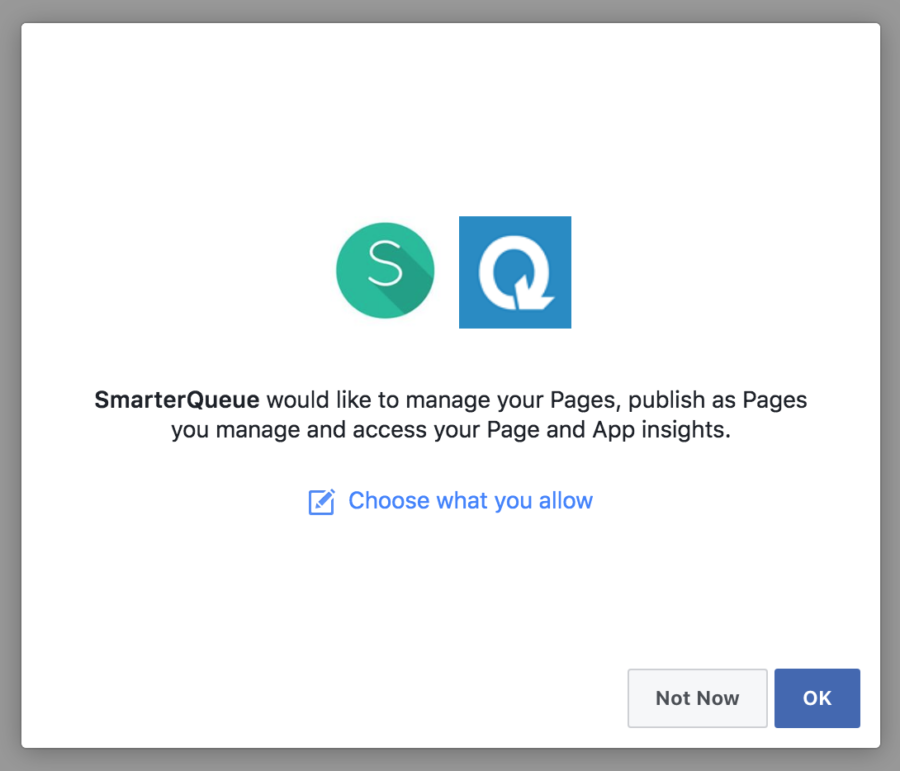Approve SmarterQueue's page access request
Image resolution: width=900 pixels, height=771 pixels.
point(817,698)
